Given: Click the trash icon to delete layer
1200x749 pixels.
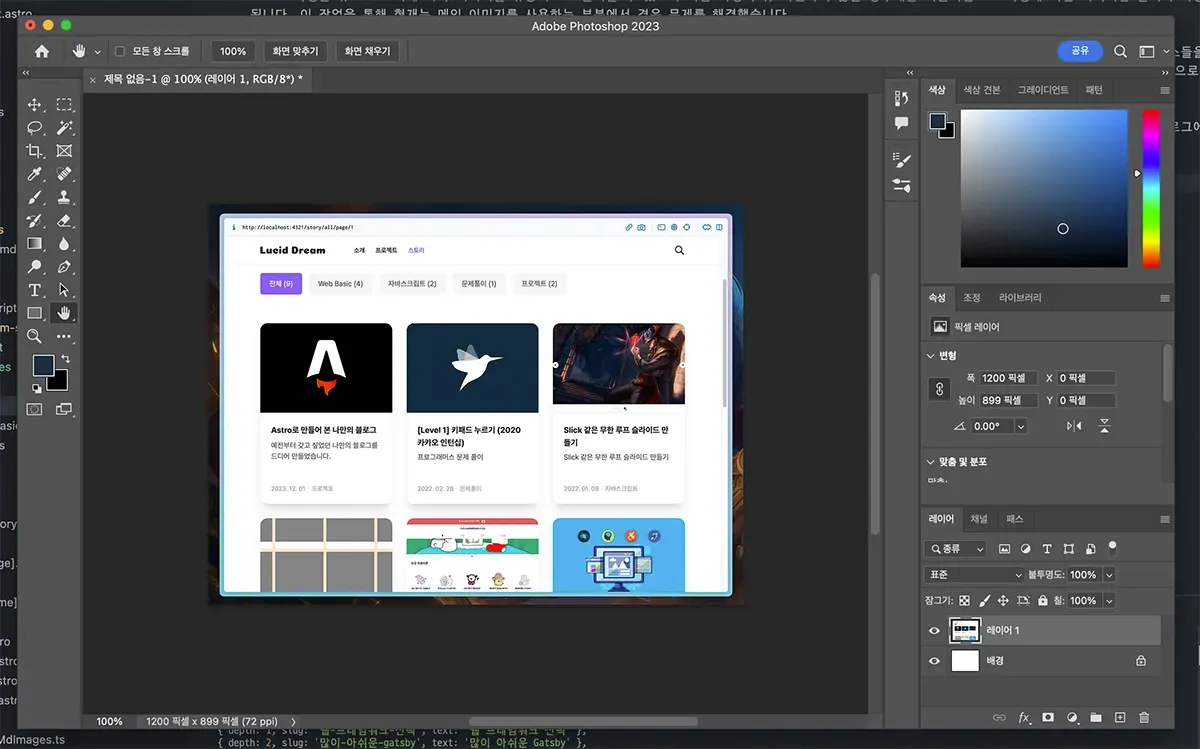Looking at the screenshot, I should 1144,718.
